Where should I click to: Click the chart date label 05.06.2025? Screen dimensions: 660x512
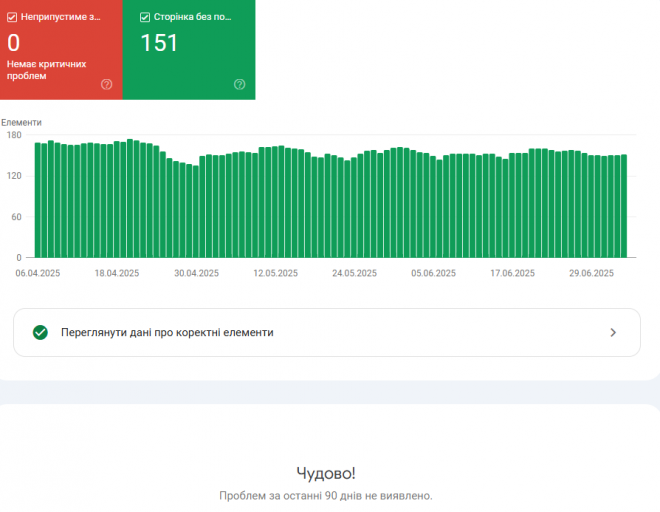click(x=434, y=273)
